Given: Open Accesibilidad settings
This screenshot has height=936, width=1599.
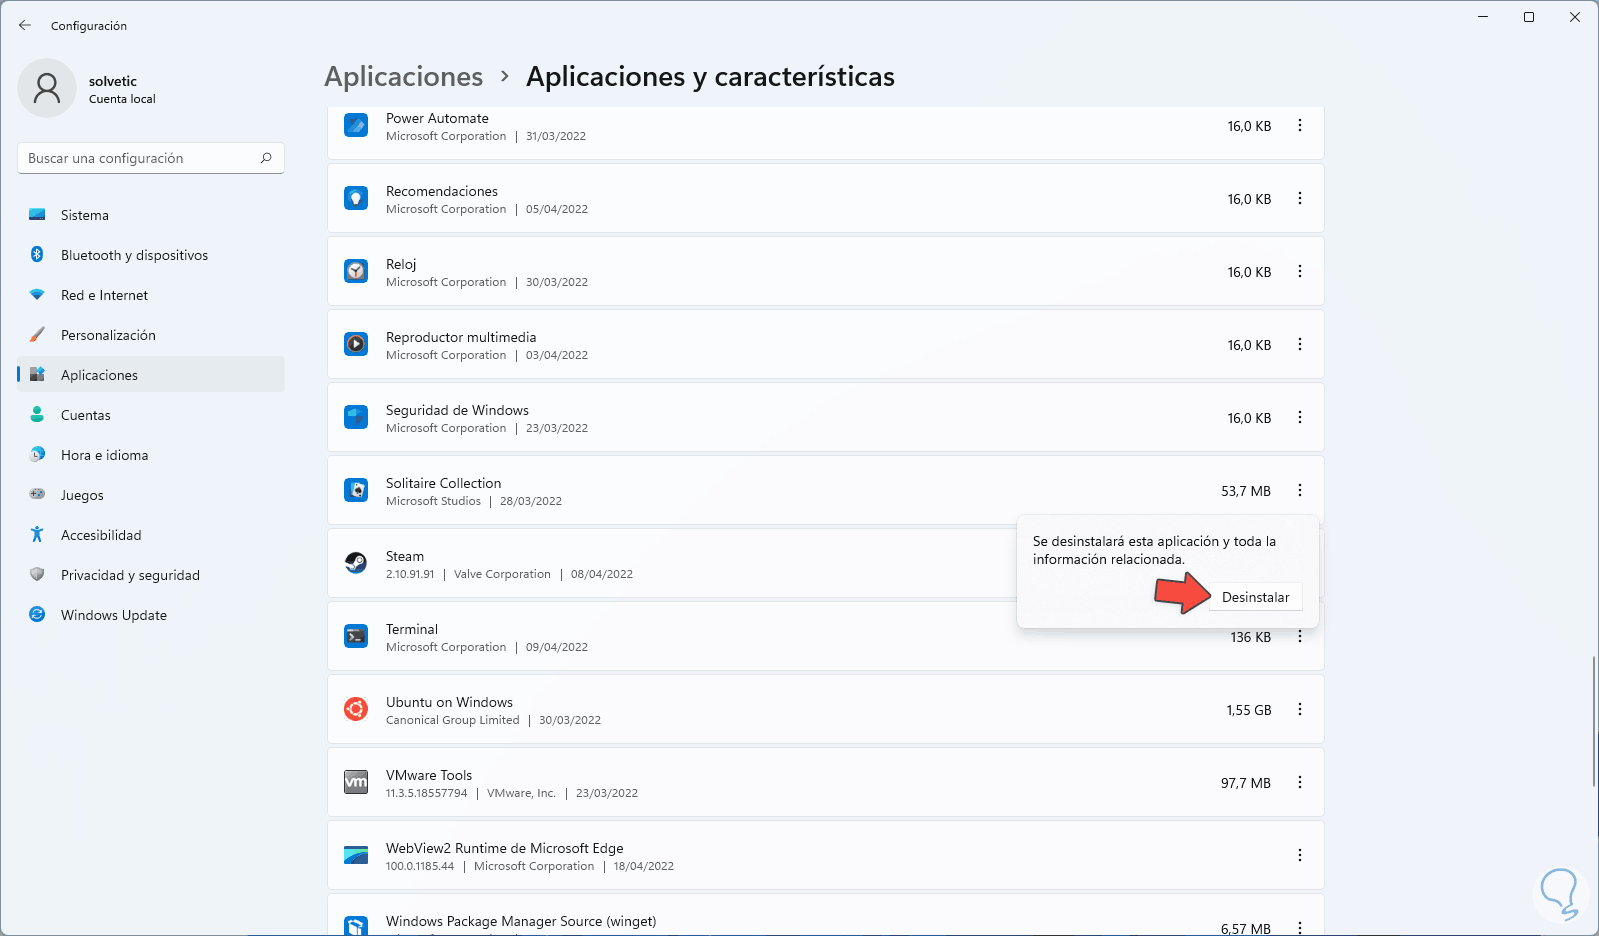Looking at the screenshot, I should (x=151, y=535).
